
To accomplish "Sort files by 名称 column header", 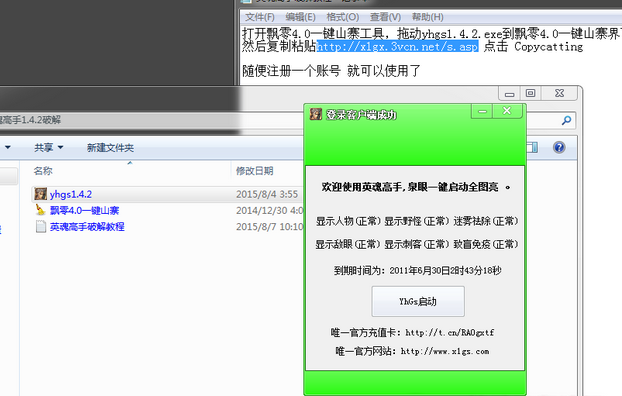I will 43,171.
